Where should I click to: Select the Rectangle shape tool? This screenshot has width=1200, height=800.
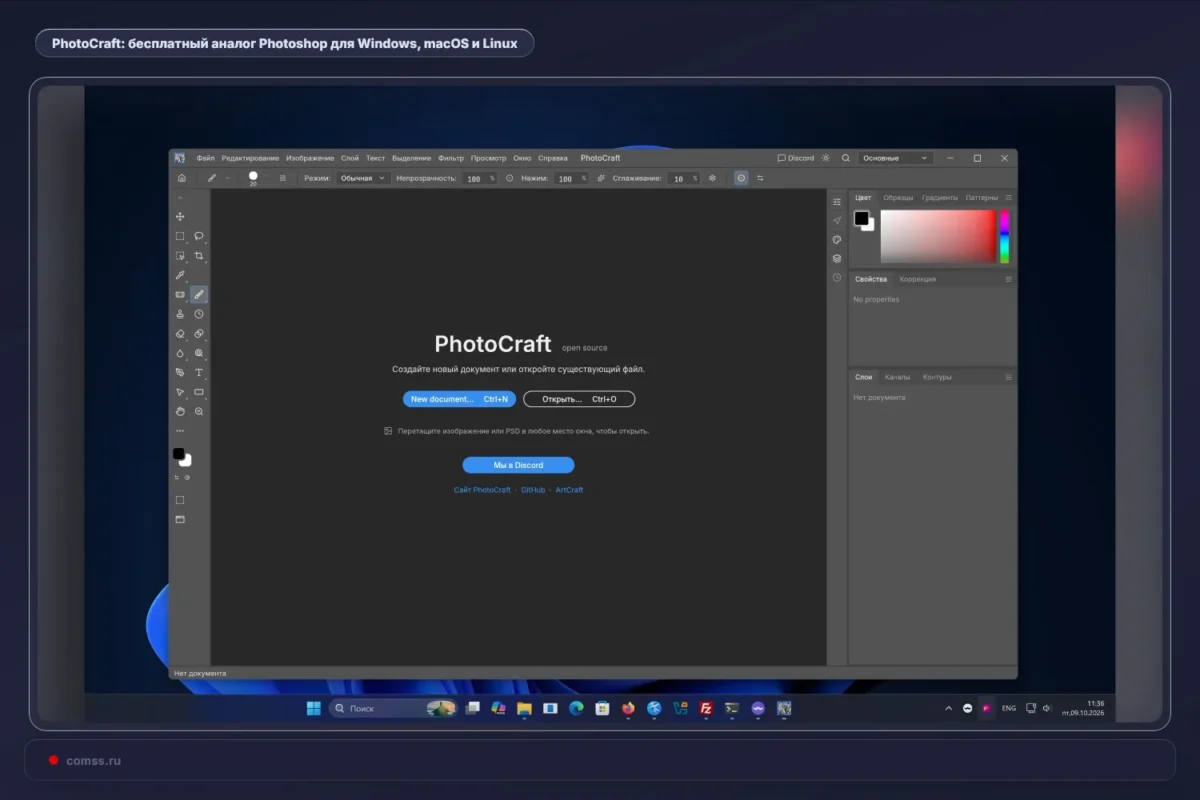coord(199,392)
